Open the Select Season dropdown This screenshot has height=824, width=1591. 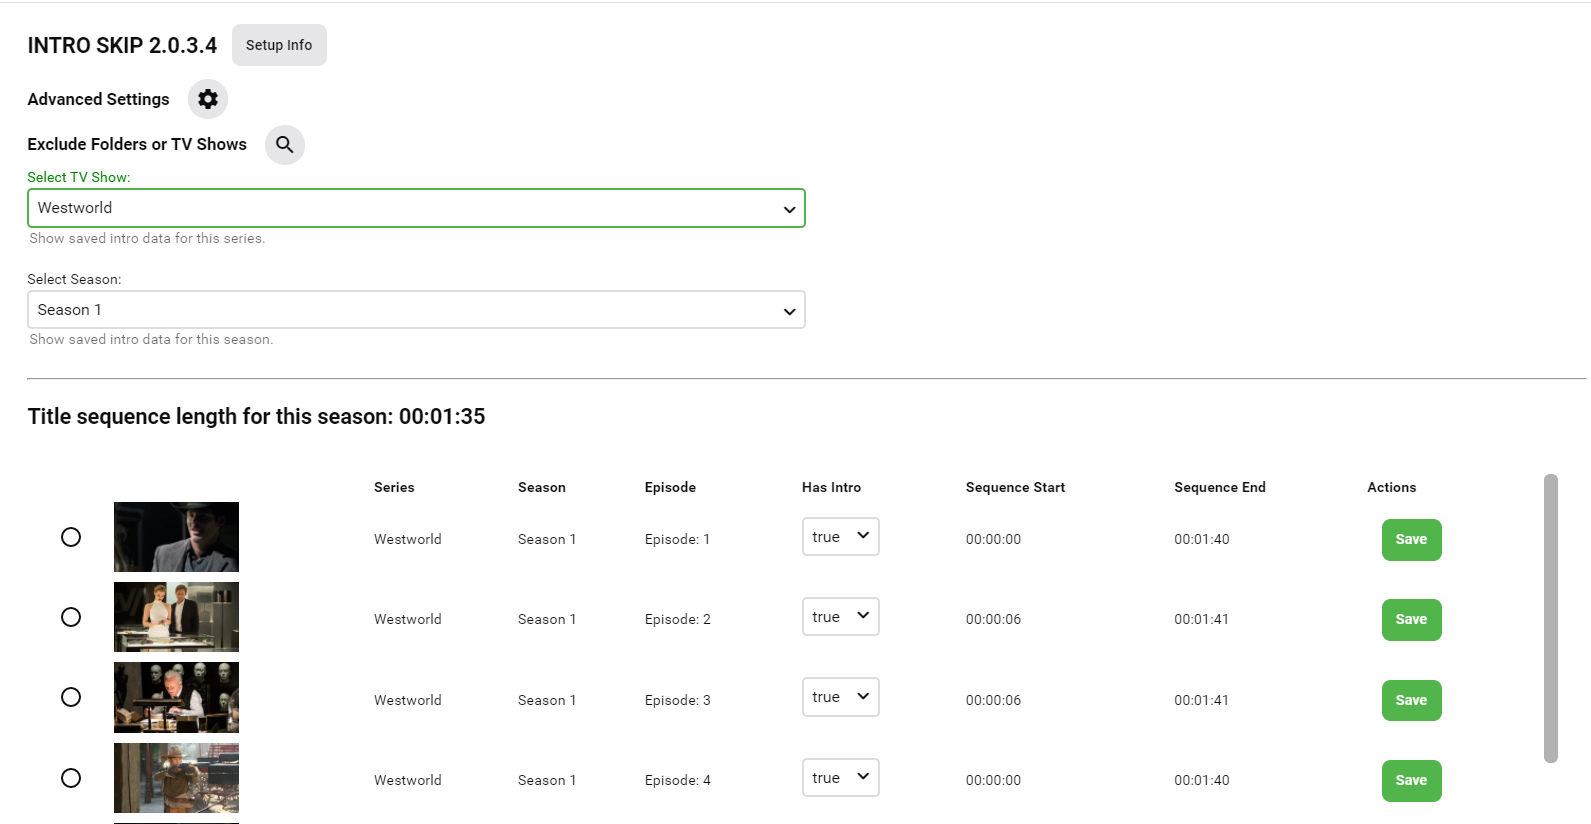(416, 310)
